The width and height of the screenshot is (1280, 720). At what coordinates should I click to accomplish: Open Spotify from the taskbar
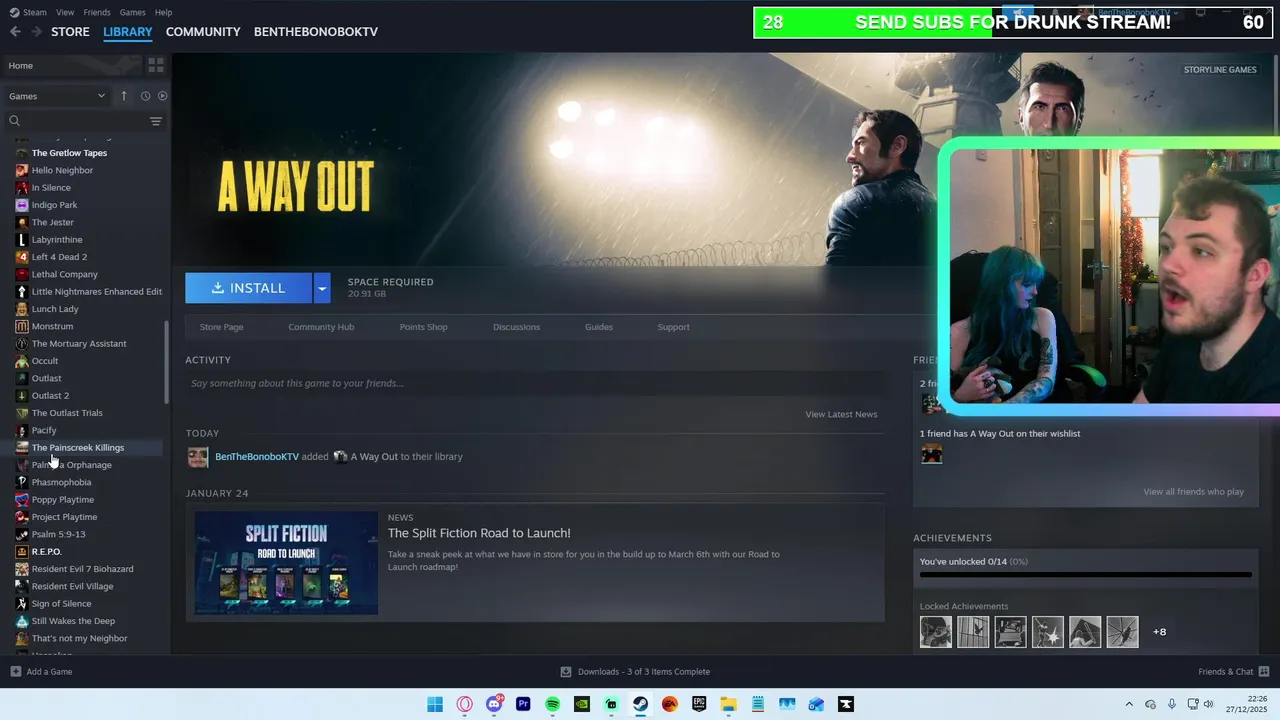click(x=552, y=704)
